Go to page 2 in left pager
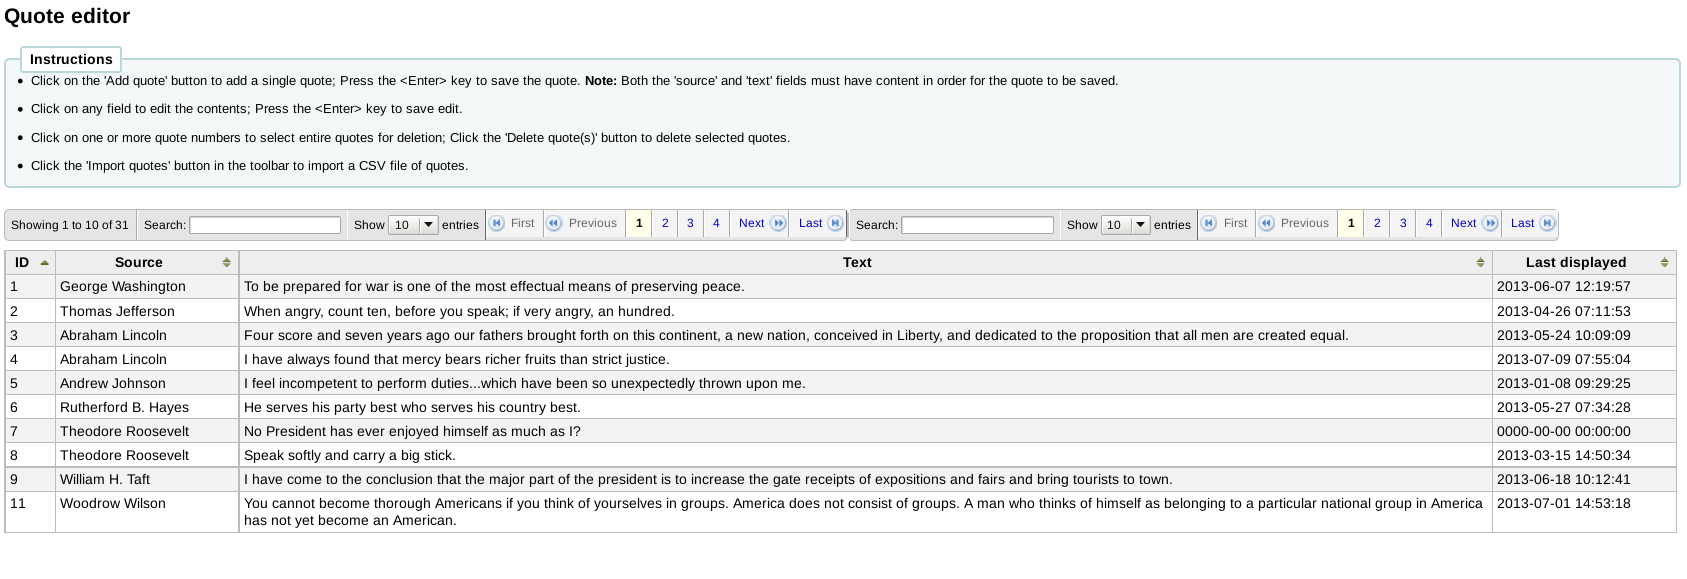1687x579 pixels. tap(665, 224)
